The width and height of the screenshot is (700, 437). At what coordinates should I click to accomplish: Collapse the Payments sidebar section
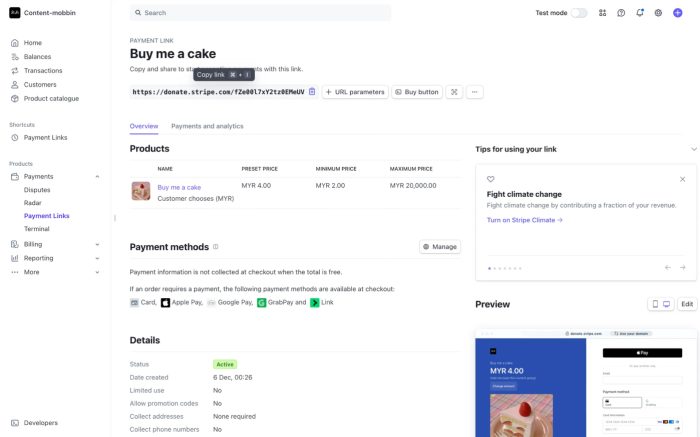[97, 176]
